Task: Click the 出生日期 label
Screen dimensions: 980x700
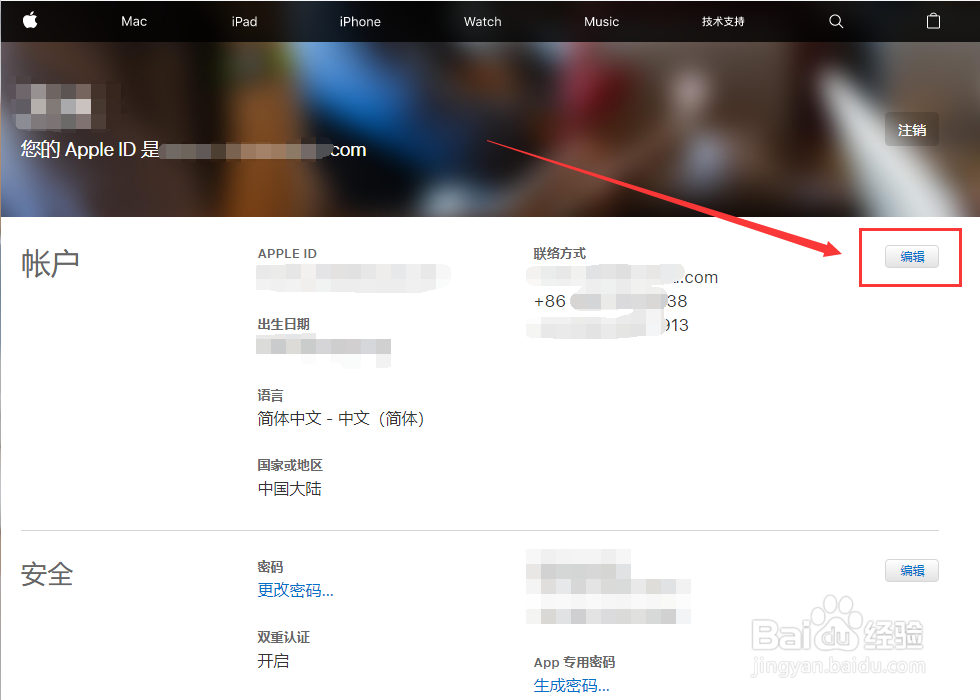Action: click(284, 324)
